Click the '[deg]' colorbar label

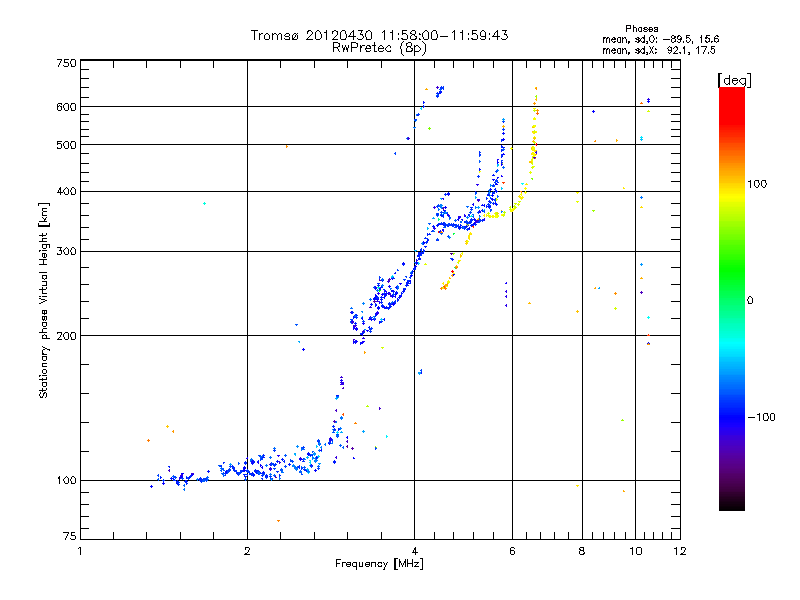coord(734,80)
